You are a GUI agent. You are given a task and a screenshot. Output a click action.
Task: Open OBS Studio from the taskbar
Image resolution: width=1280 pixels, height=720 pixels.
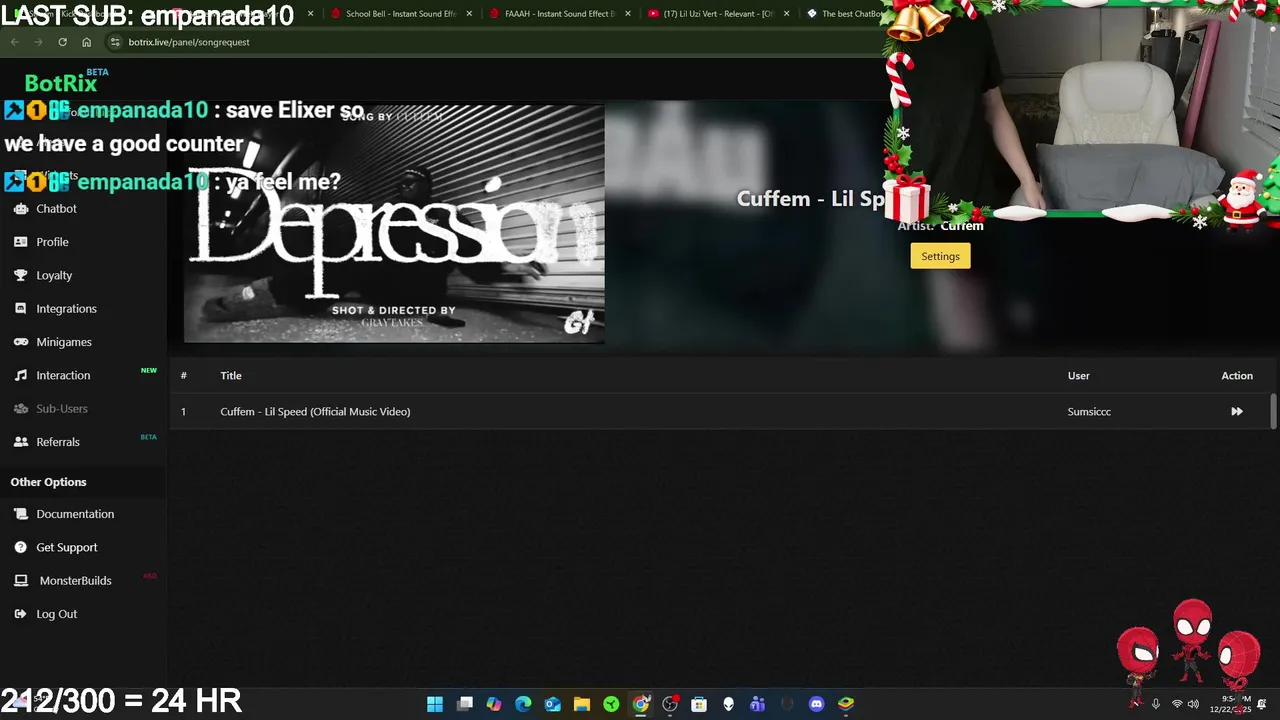coord(670,704)
